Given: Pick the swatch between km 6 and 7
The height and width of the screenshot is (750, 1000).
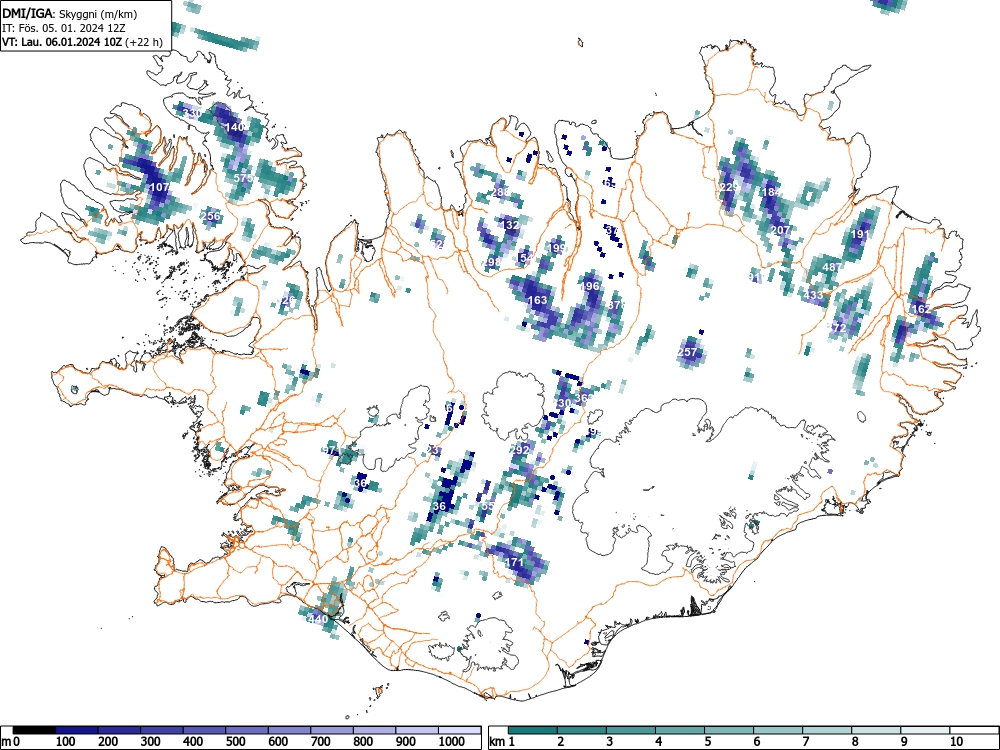Looking at the screenshot, I should click(778, 730).
